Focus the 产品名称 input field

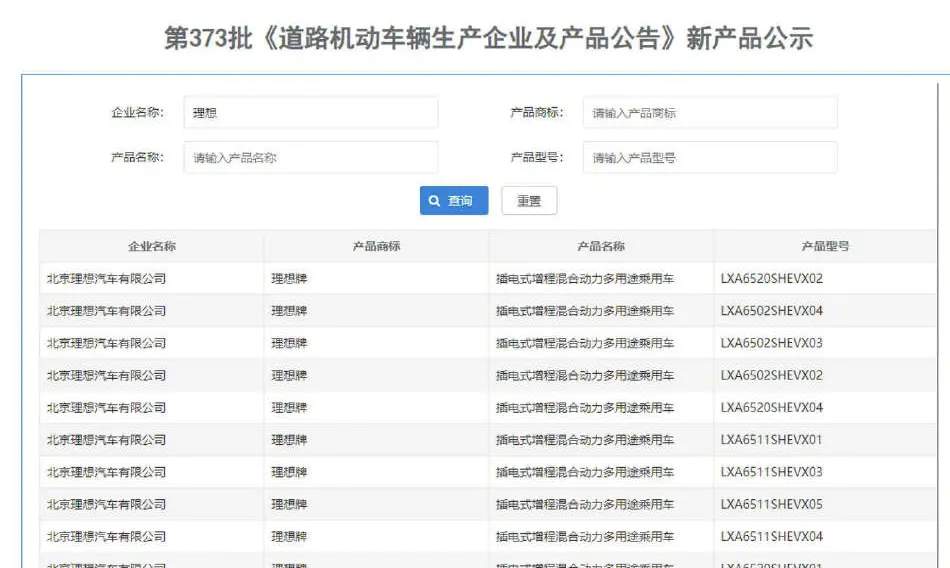311,158
